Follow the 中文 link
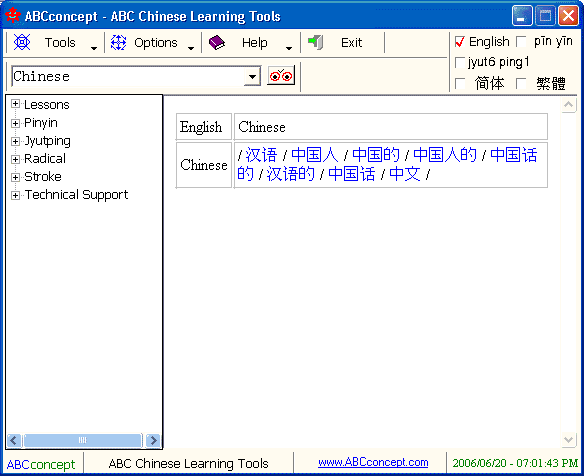Viewport: 584px width, 476px height. (x=405, y=174)
